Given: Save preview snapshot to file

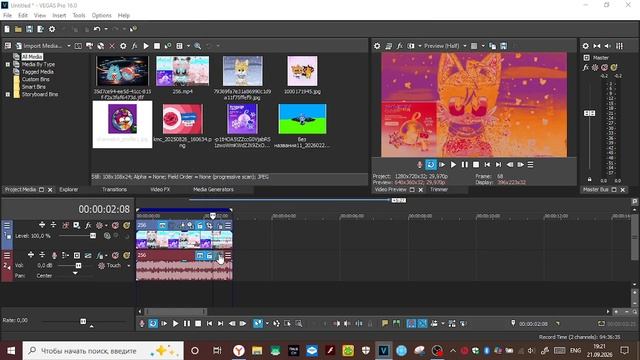Looking at the screenshot, I should pyautogui.click(x=504, y=46).
